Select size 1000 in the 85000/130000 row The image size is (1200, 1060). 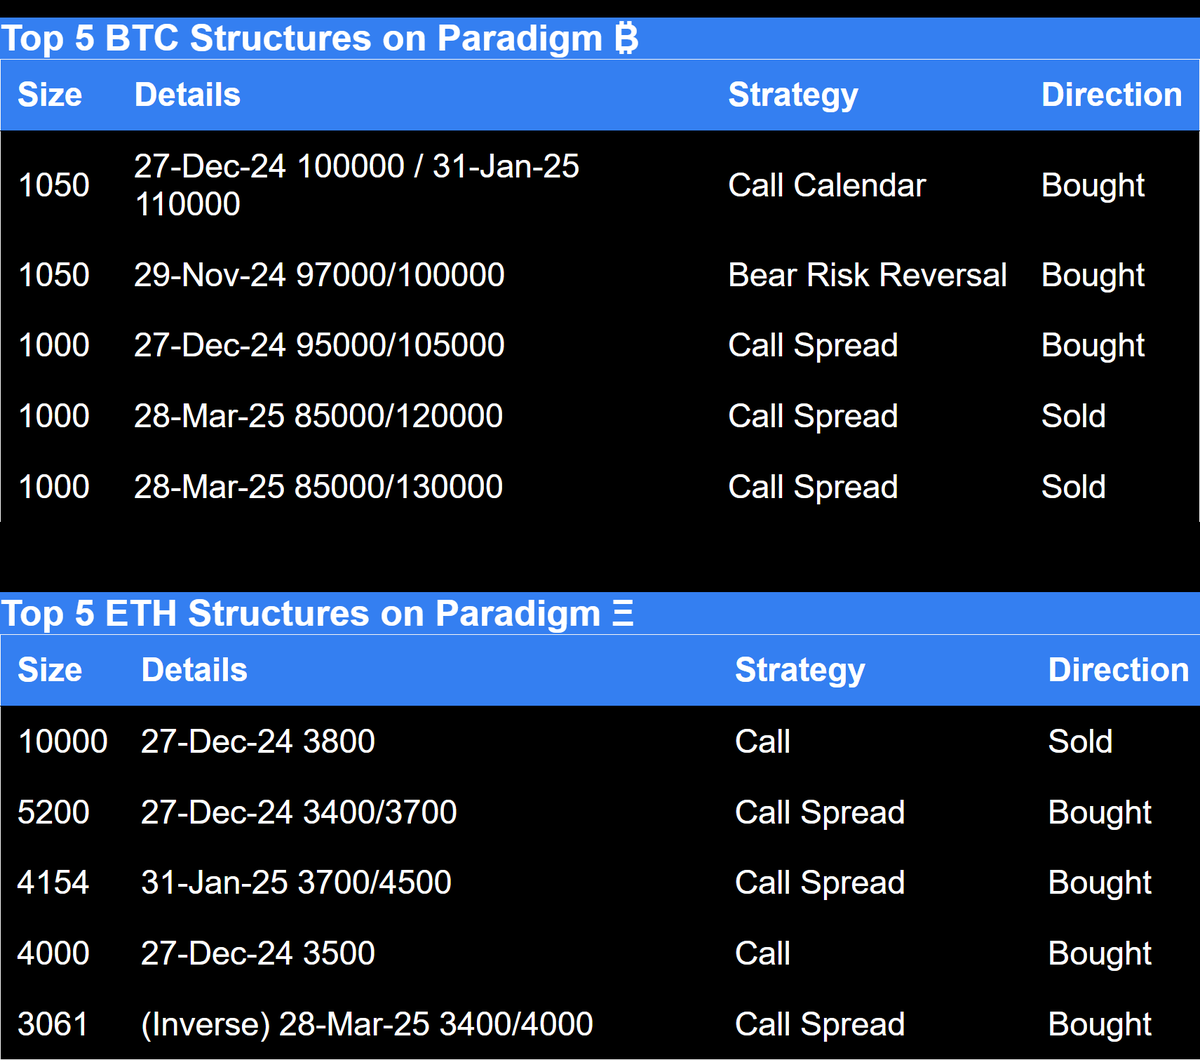click(54, 487)
